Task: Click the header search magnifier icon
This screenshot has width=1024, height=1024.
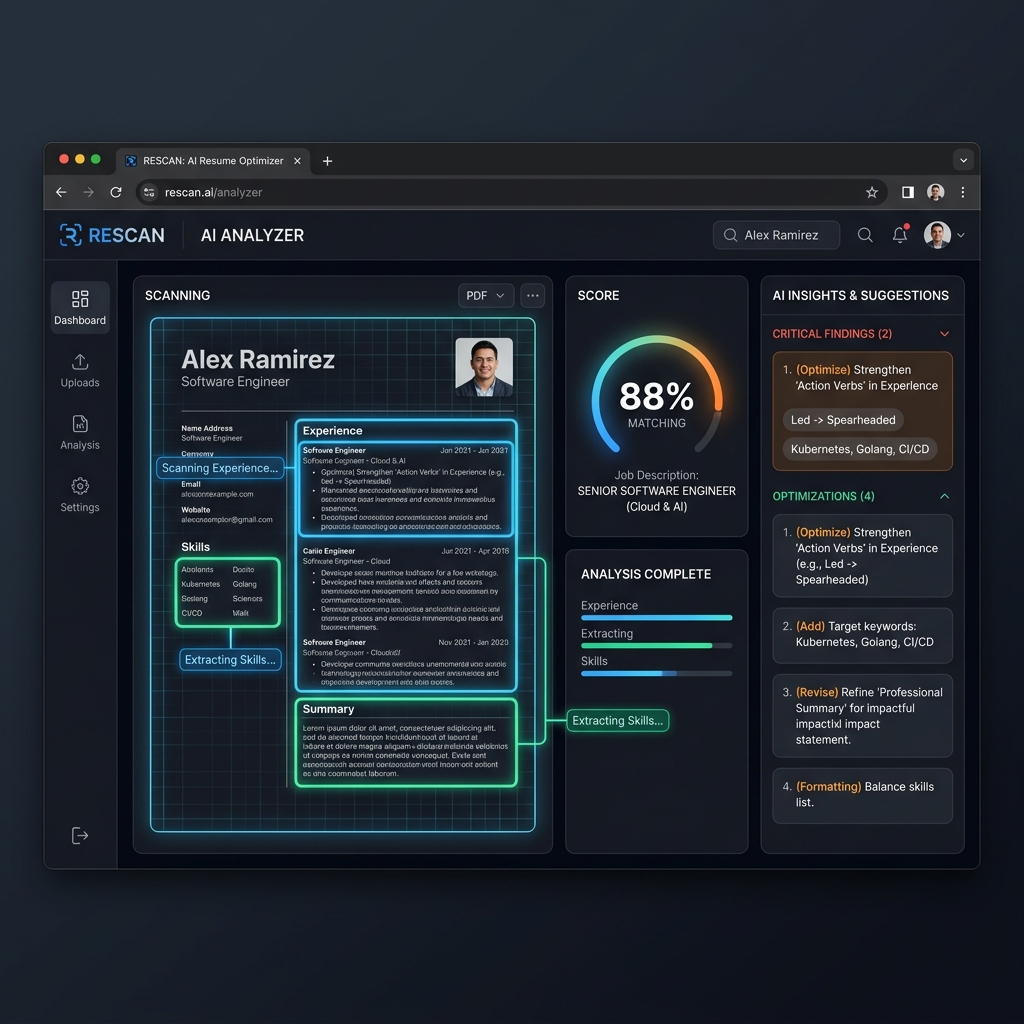Action: 865,235
